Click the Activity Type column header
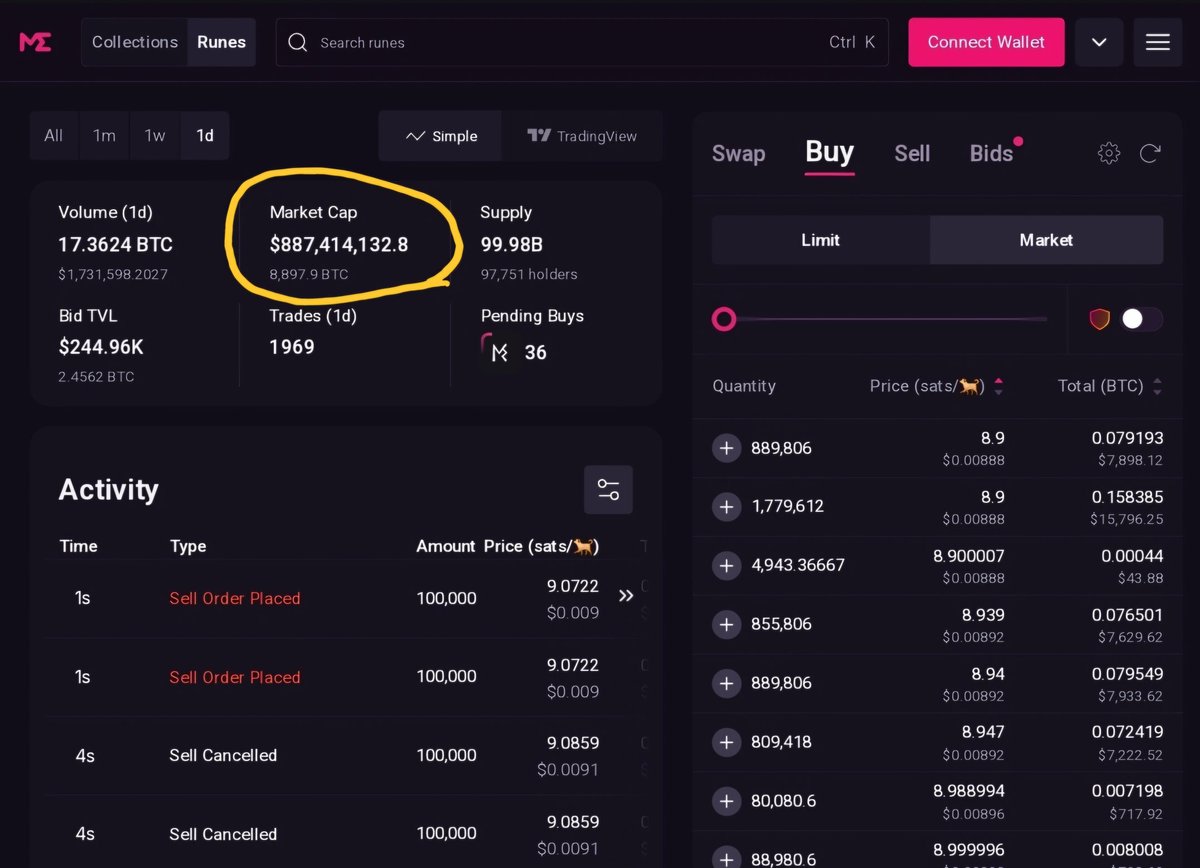This screenshot has width=1200, height=868. (x=188, y=546)
